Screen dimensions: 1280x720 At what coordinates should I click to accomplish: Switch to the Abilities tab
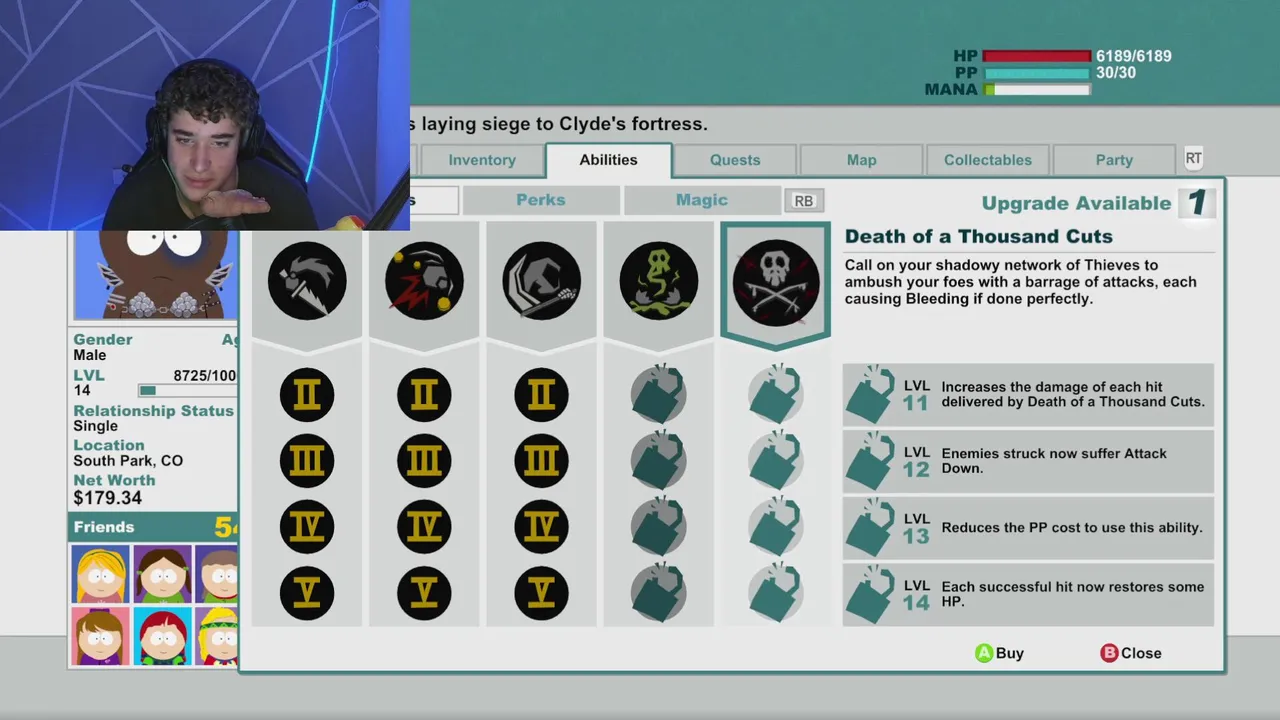(x=608, y=160)
